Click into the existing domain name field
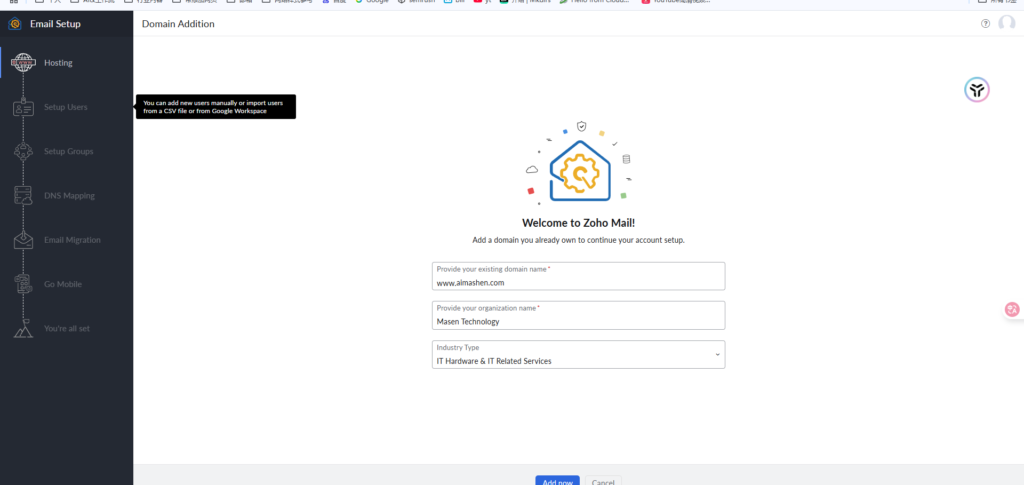The width and height of the screenshot is (1024, 485). pyautogui.click(x=579, y=276)
